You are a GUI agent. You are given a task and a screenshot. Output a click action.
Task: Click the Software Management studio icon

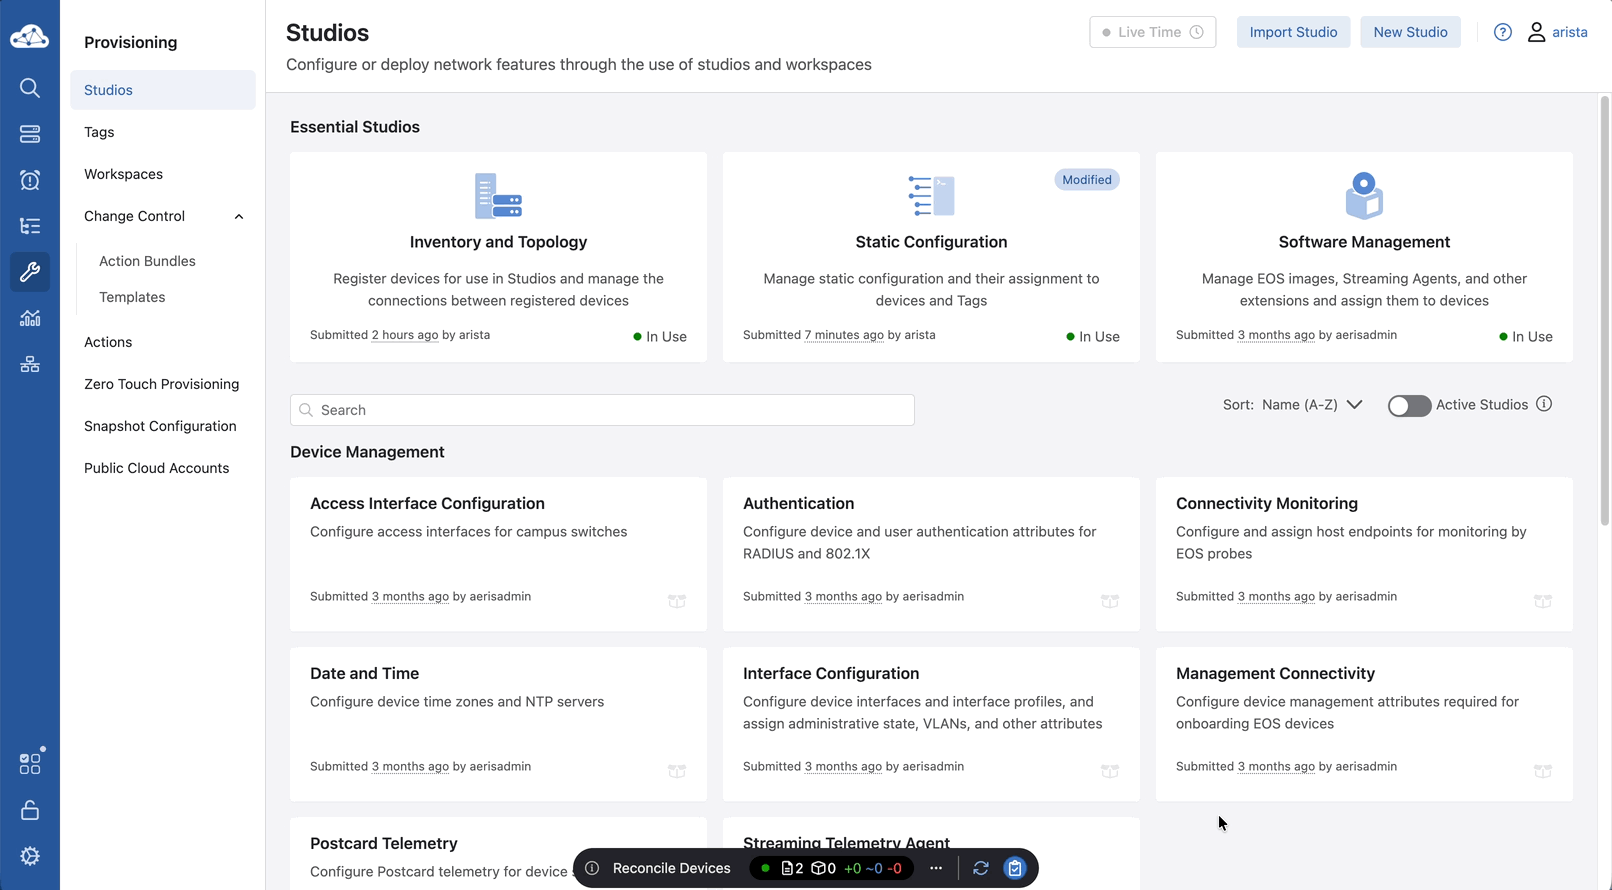point(1364,195)
